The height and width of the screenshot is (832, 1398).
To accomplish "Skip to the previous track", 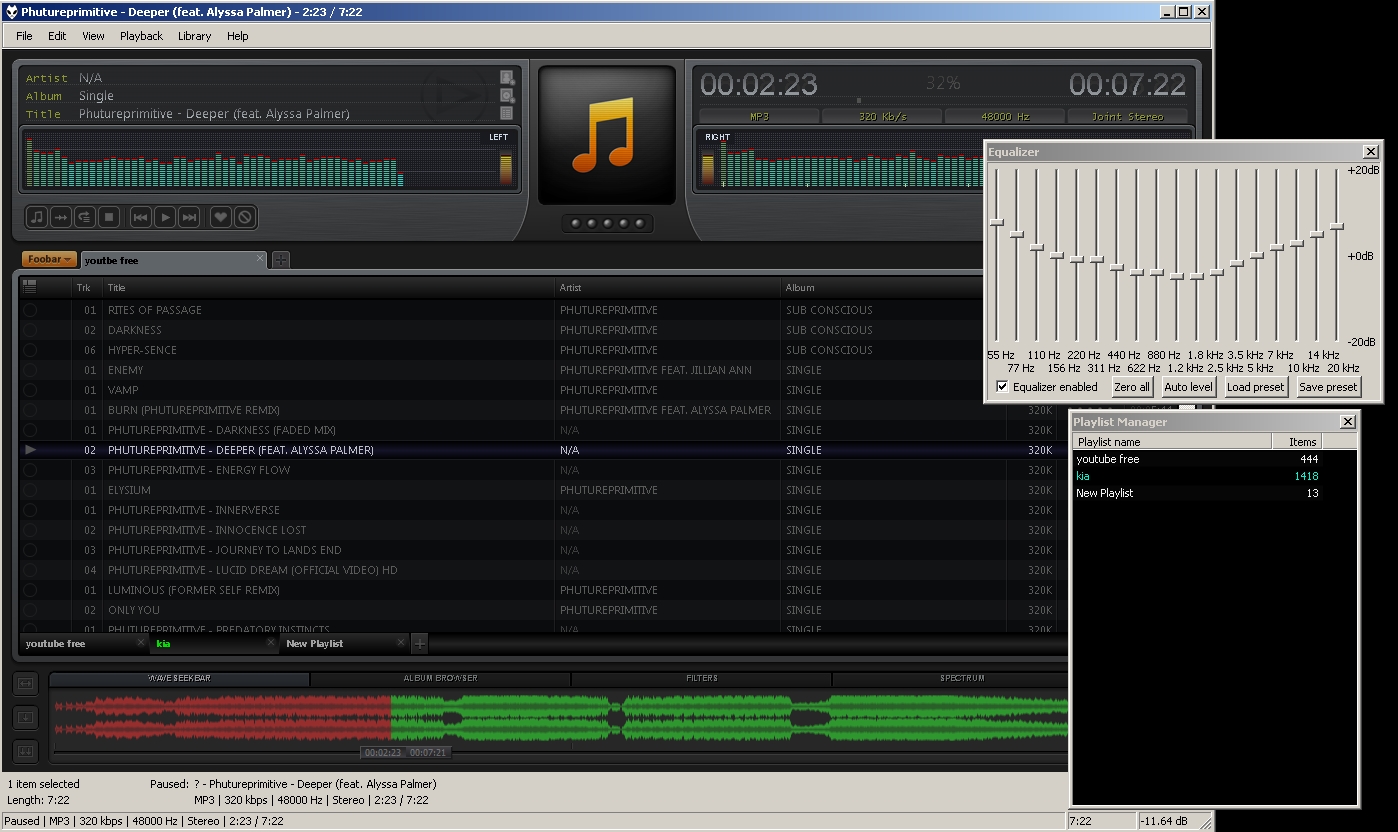I will pyautogui.click(x=141, y=217).
